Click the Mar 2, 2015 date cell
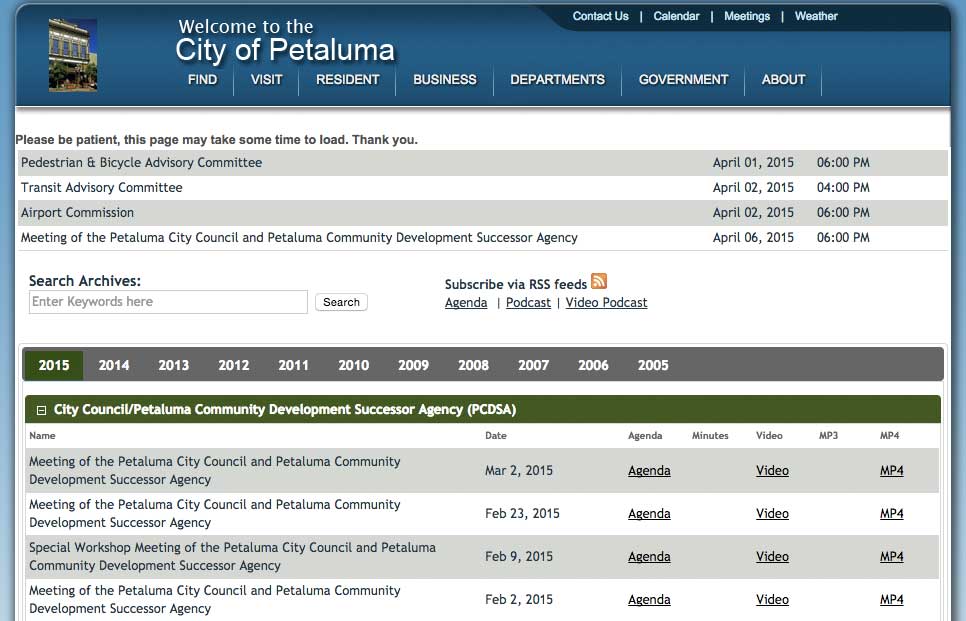This screenshot has width=966, height=621. (519, 471)
